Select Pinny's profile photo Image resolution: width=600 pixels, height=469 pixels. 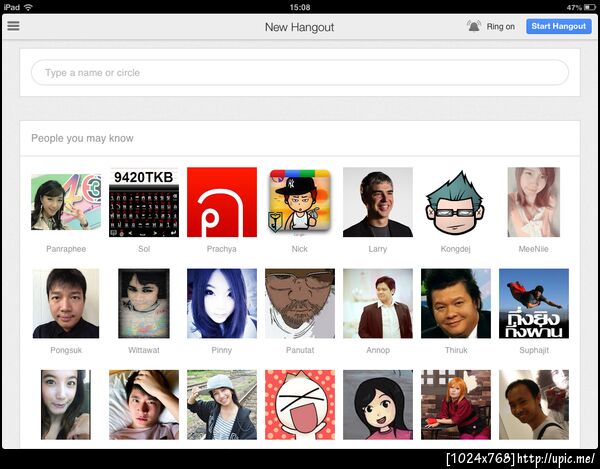[x=222, y=303]
